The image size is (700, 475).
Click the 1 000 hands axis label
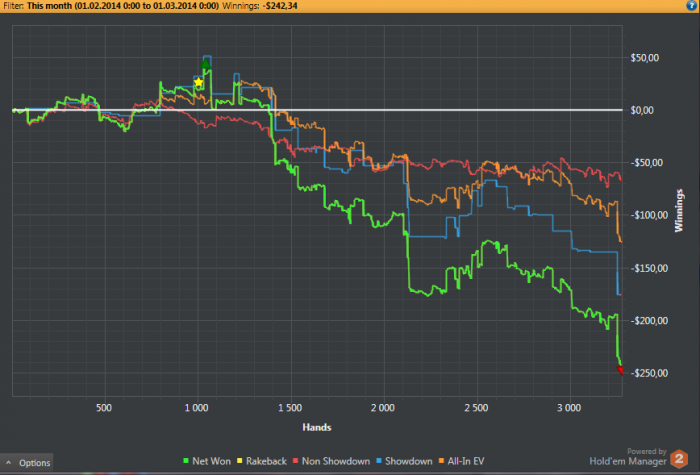[x=196, y=408]
